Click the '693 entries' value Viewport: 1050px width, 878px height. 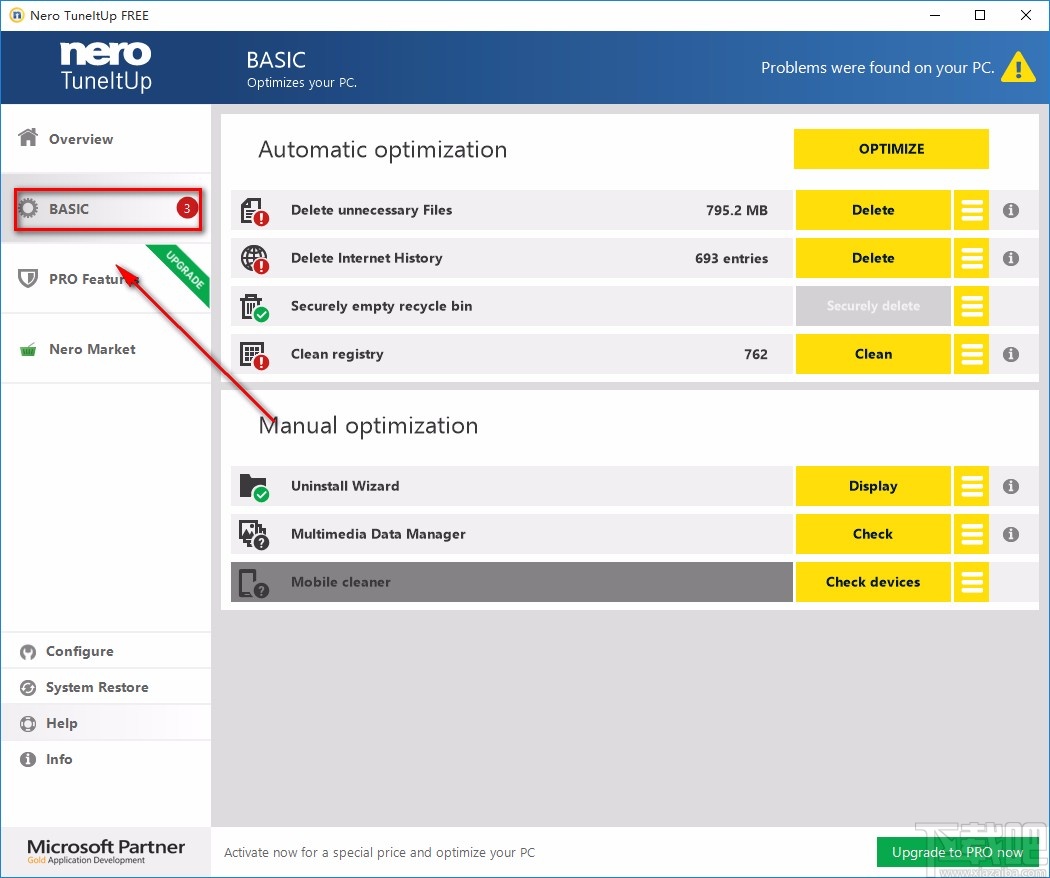[731, 259]
